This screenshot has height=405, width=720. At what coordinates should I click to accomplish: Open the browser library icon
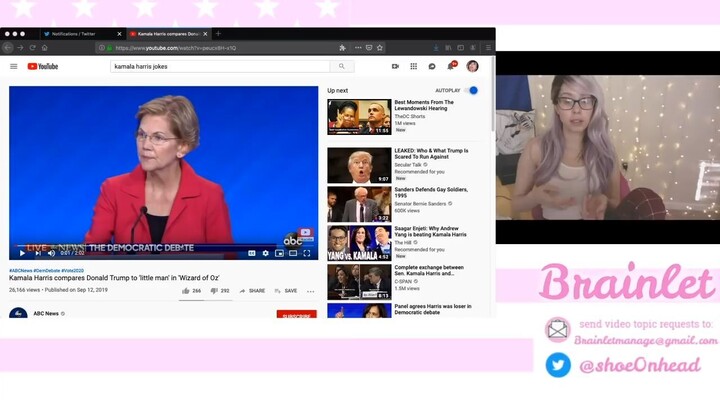(x=448, y=47)
